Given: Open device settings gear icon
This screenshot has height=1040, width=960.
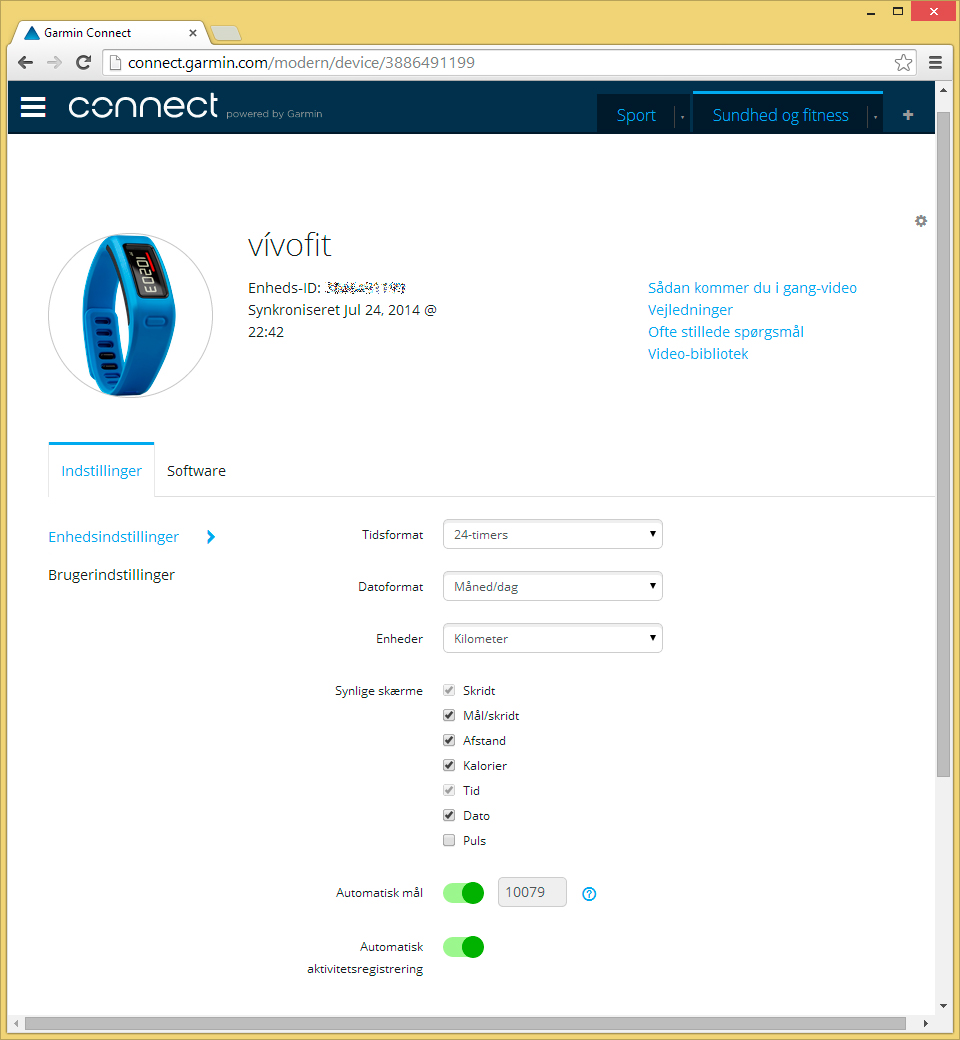Looking at the screenshot, I should [x=921, y=221].
